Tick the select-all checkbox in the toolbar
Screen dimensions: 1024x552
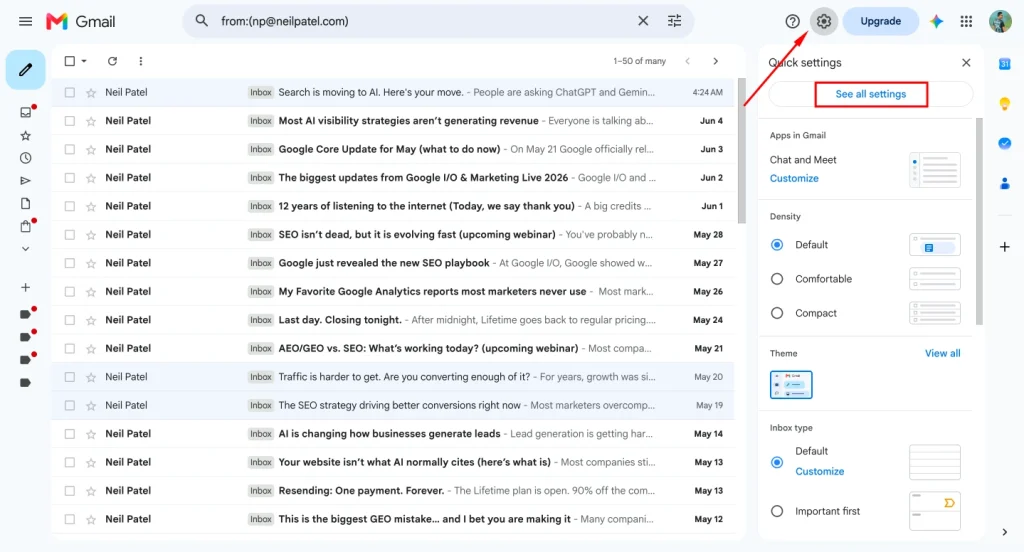[69, 61]
